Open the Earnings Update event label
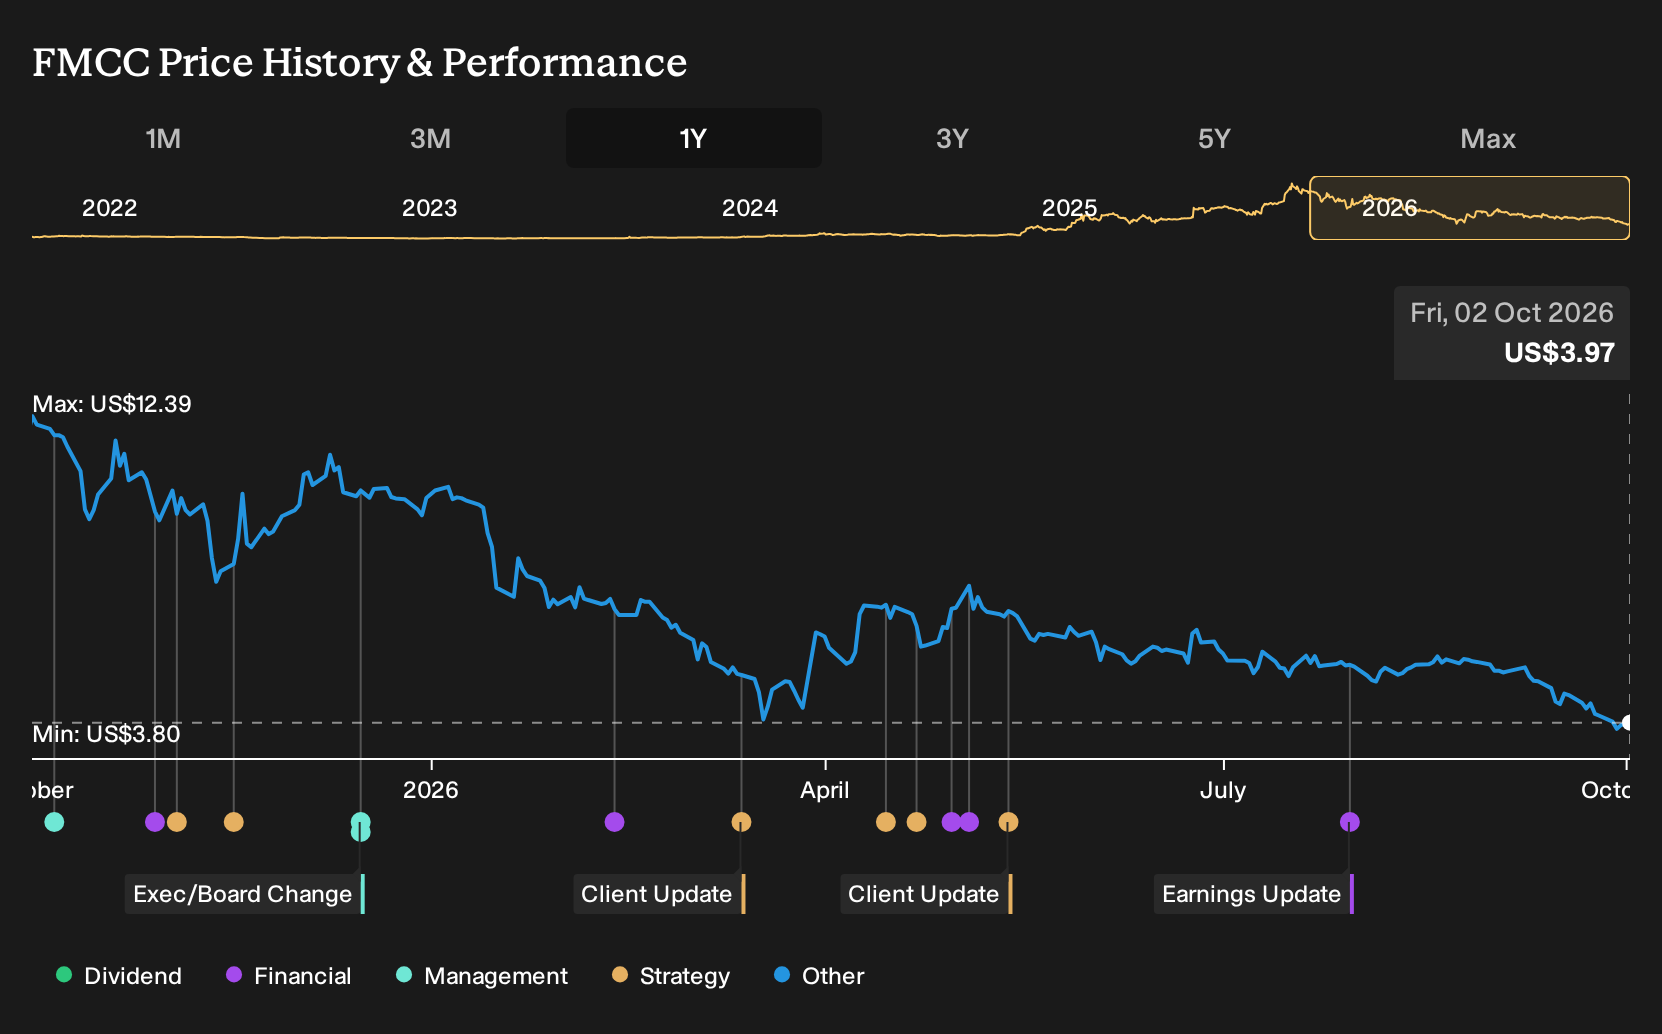 click(1254, 894)
